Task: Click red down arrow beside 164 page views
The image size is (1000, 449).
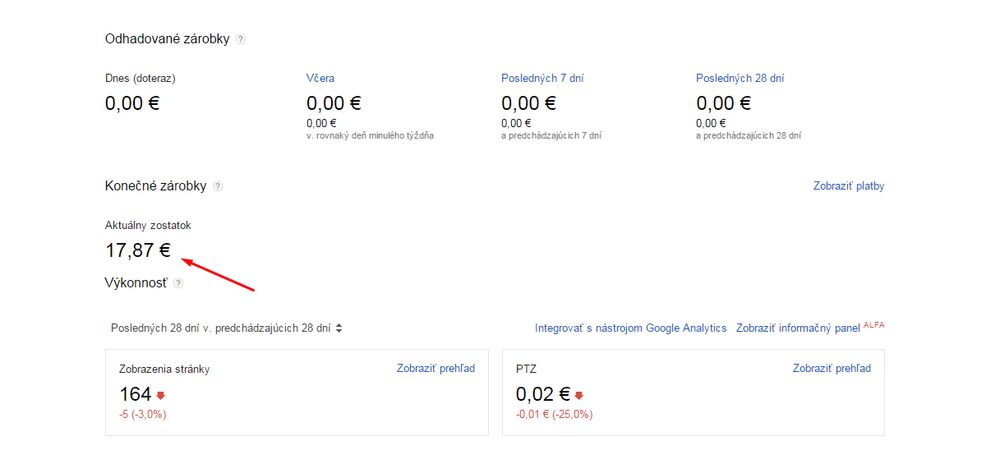Action: [160, 395]
